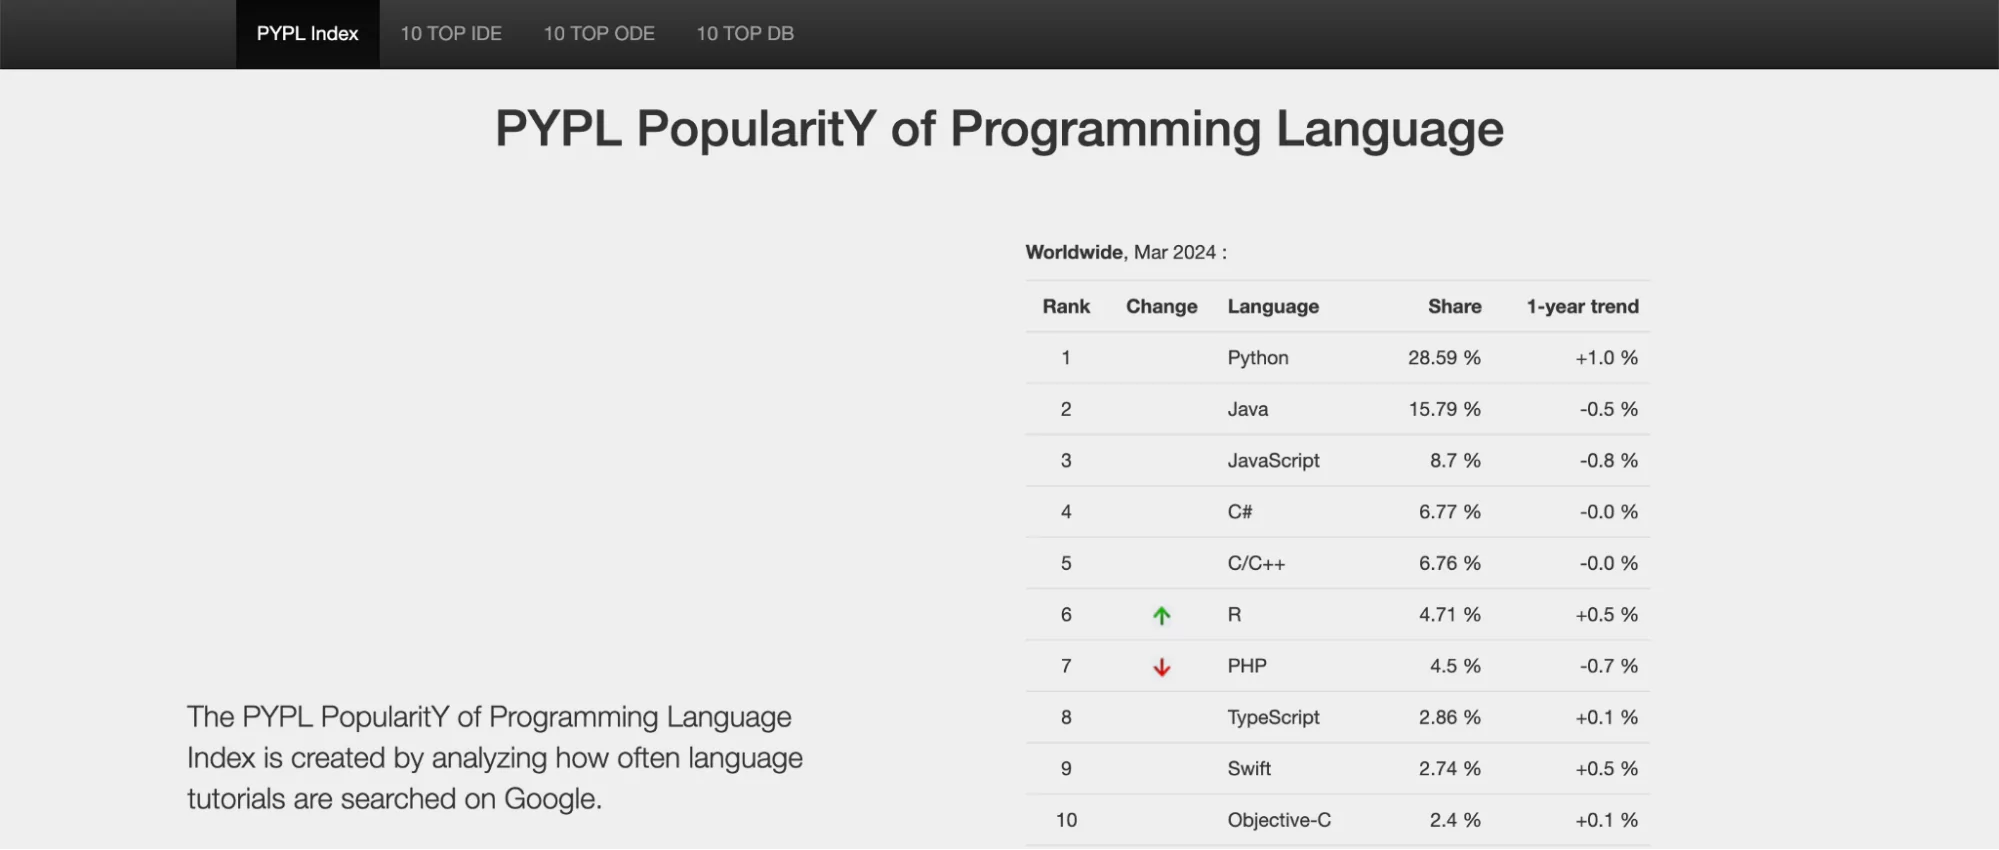1999x850 pixels.
Task: Open the PYPL Index tab
Action: 307,34
